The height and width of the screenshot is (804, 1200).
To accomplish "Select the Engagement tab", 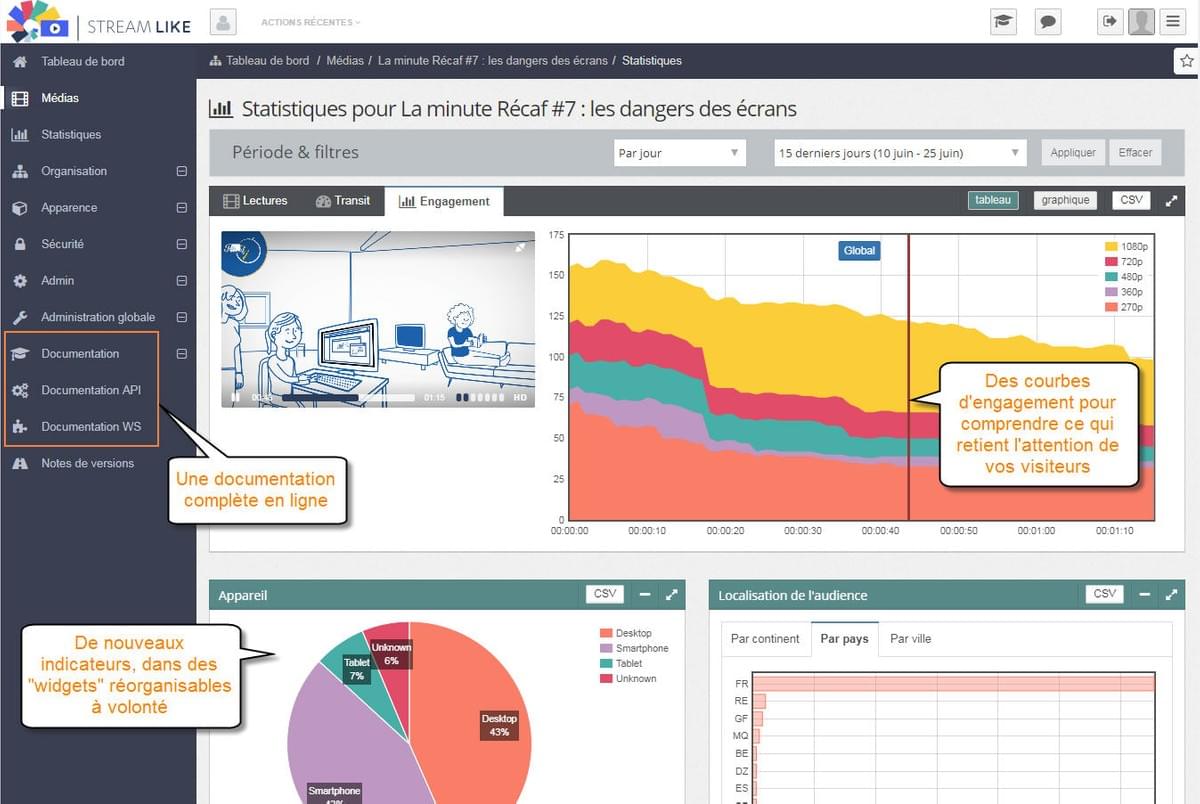I will tap(444, 201).
